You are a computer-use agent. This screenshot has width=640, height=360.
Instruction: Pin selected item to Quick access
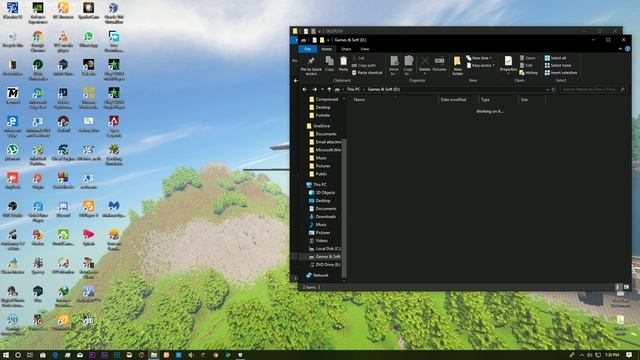click(311, 65)
